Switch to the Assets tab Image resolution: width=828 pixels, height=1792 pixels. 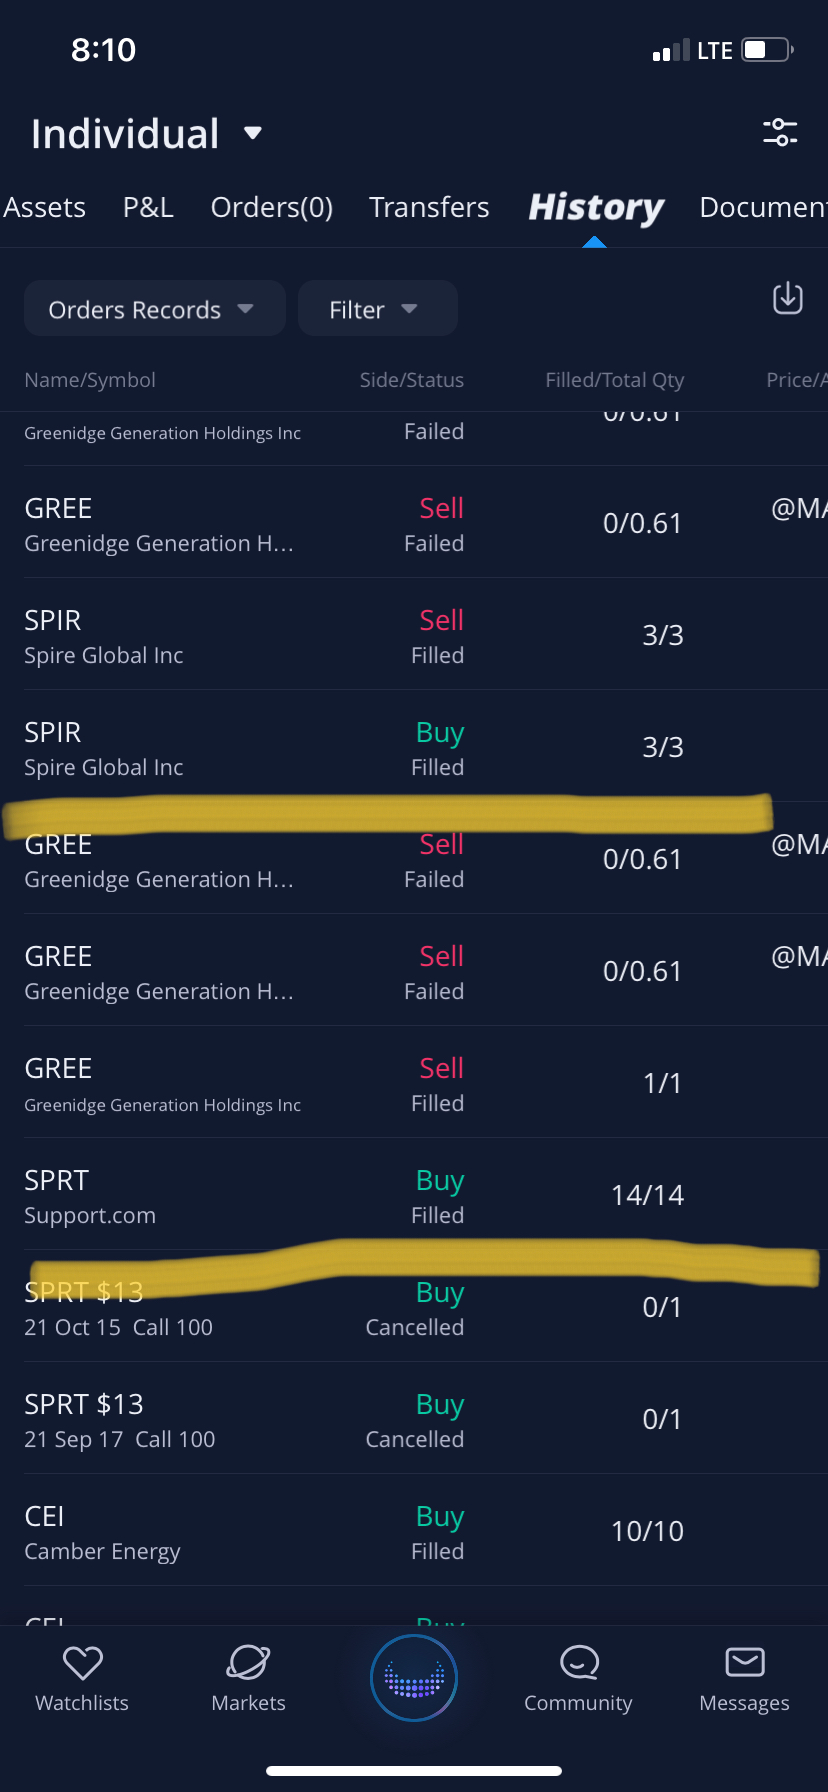click(x=45, y=207)
